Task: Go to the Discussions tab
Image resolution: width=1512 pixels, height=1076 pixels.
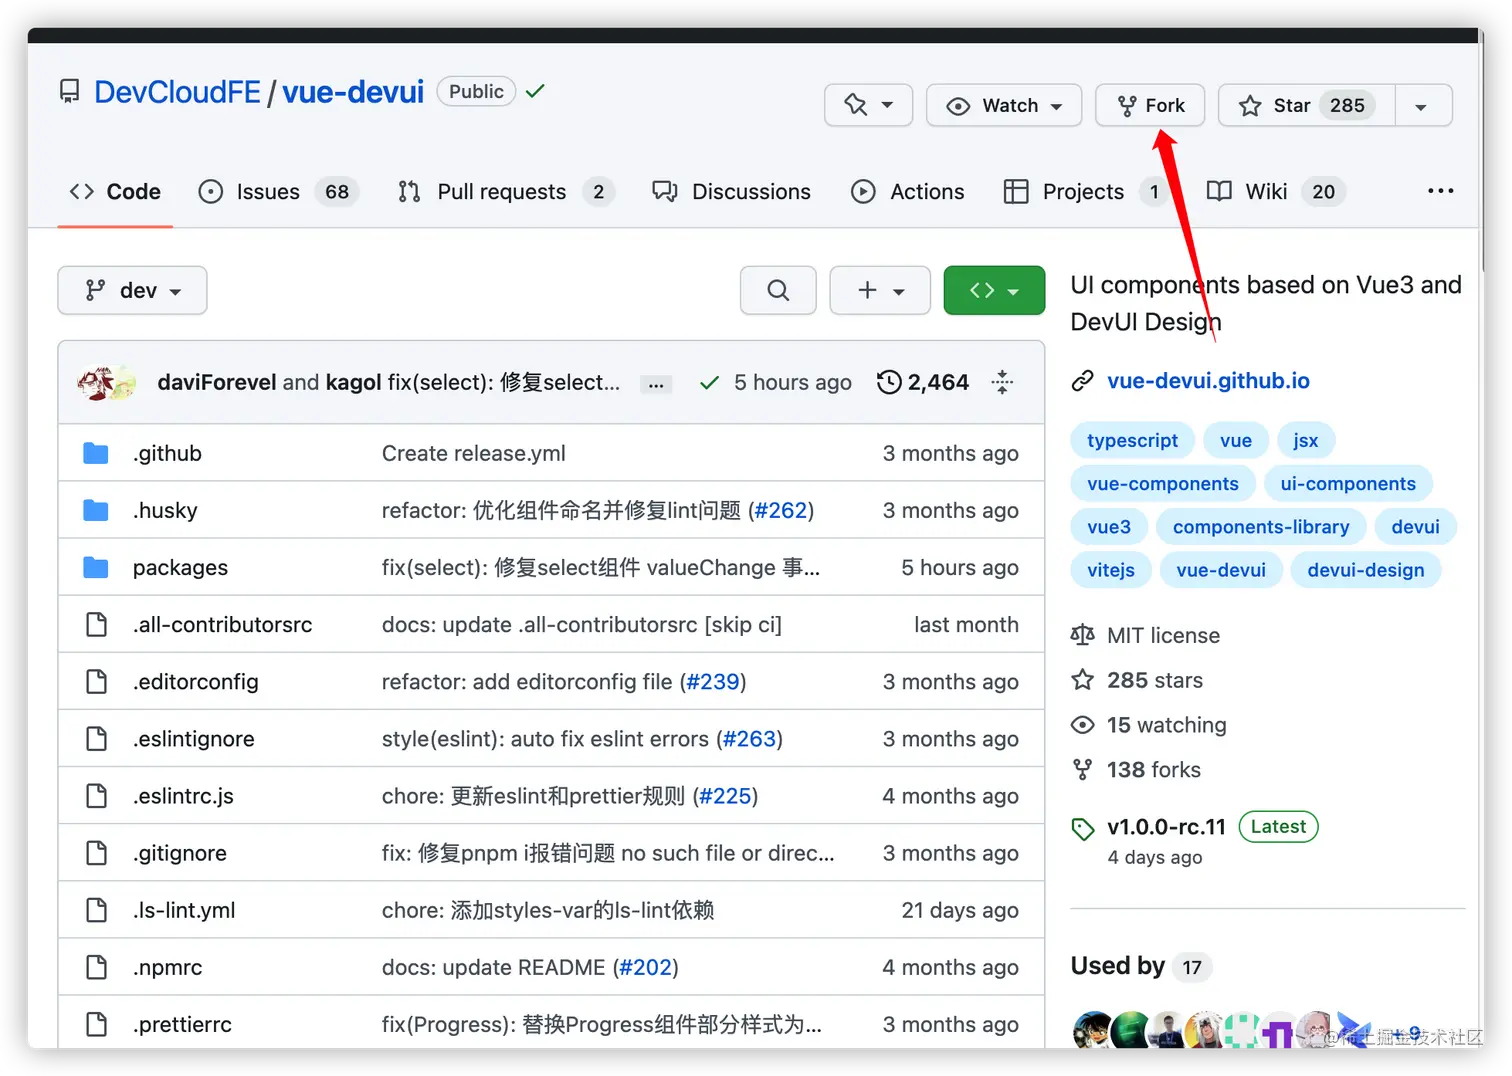Action: click(731, 191)
